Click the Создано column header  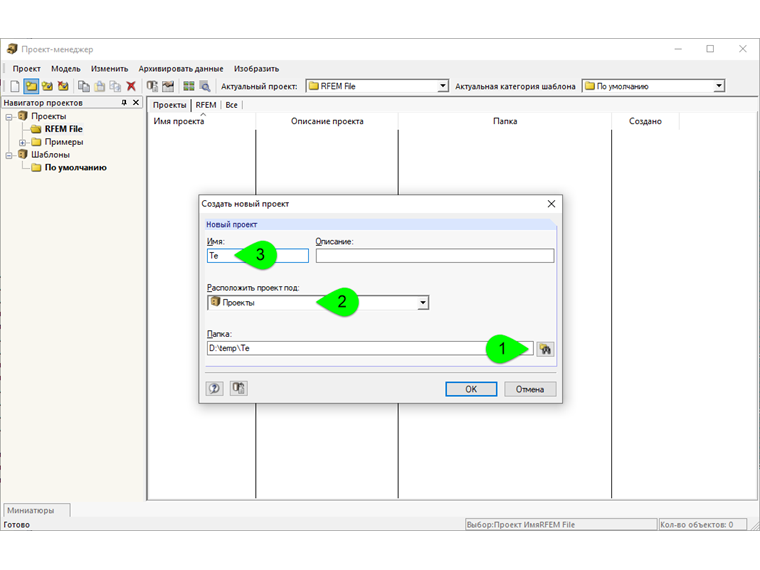645,121
